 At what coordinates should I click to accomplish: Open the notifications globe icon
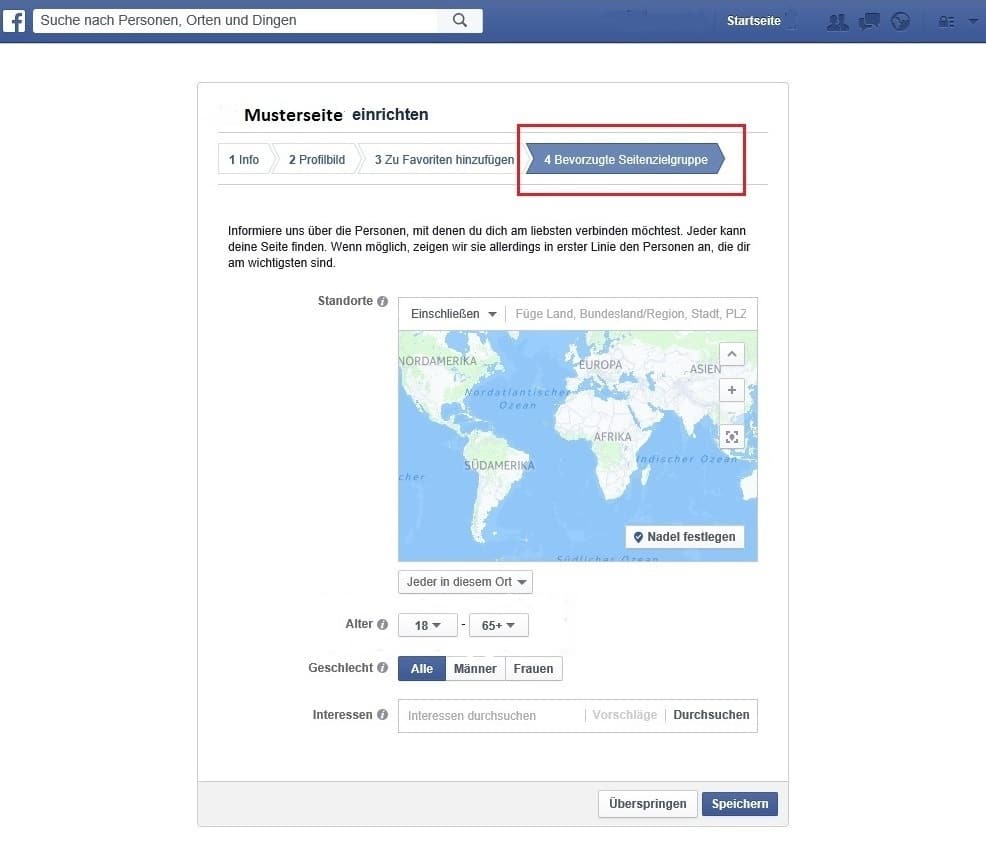[x=901, y=21]
